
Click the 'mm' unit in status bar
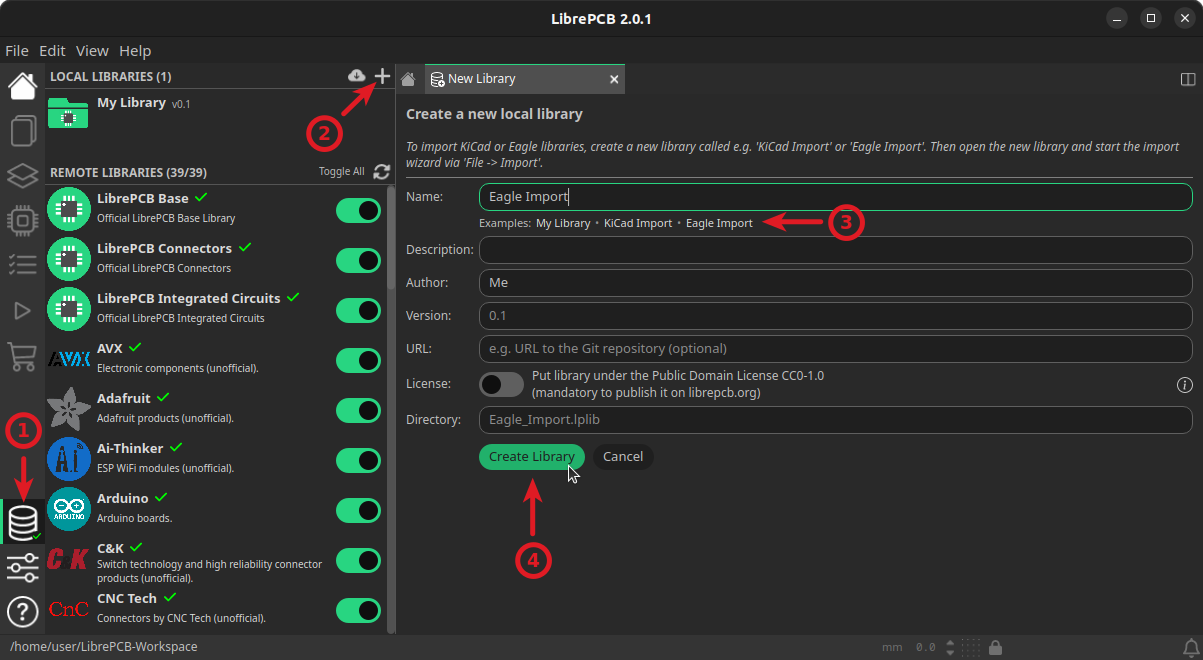click(x=891, y=647)
